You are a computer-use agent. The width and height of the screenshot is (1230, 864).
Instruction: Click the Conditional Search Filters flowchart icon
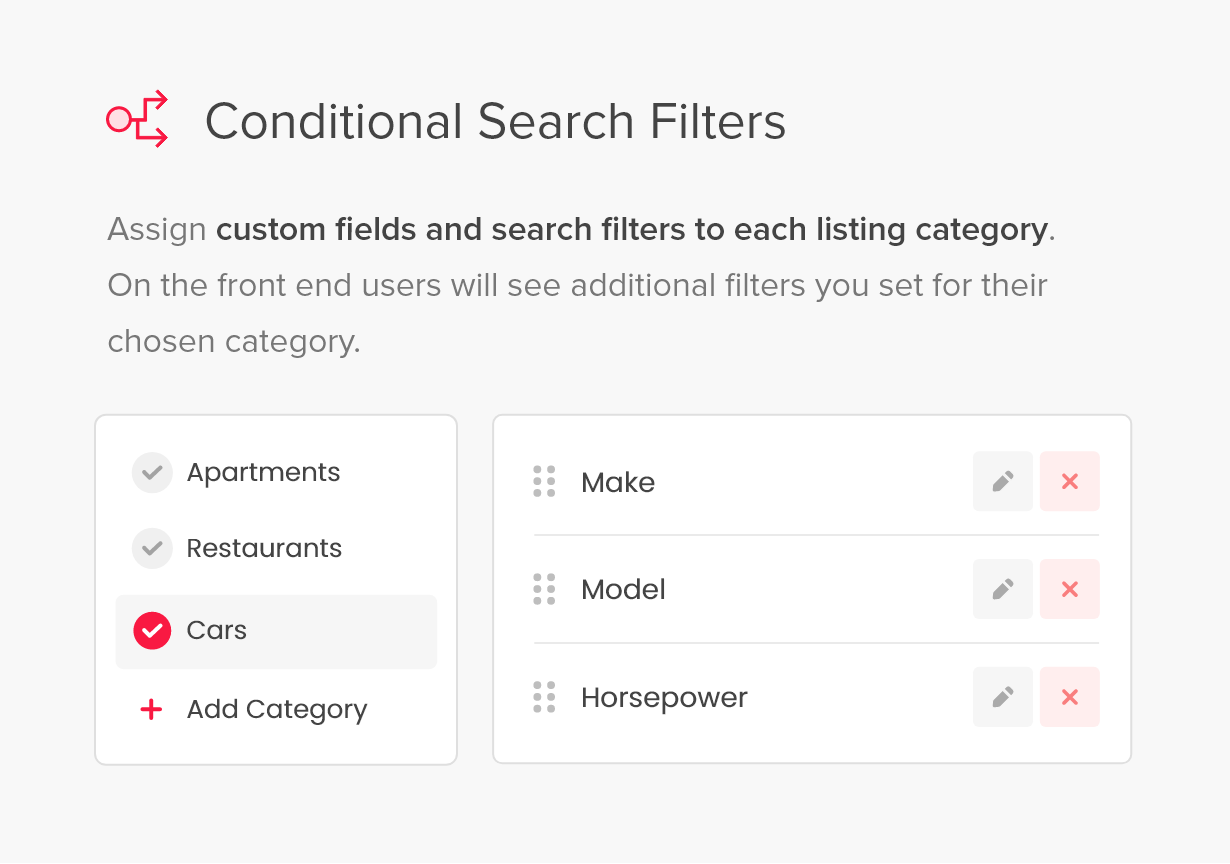(137, 119)
